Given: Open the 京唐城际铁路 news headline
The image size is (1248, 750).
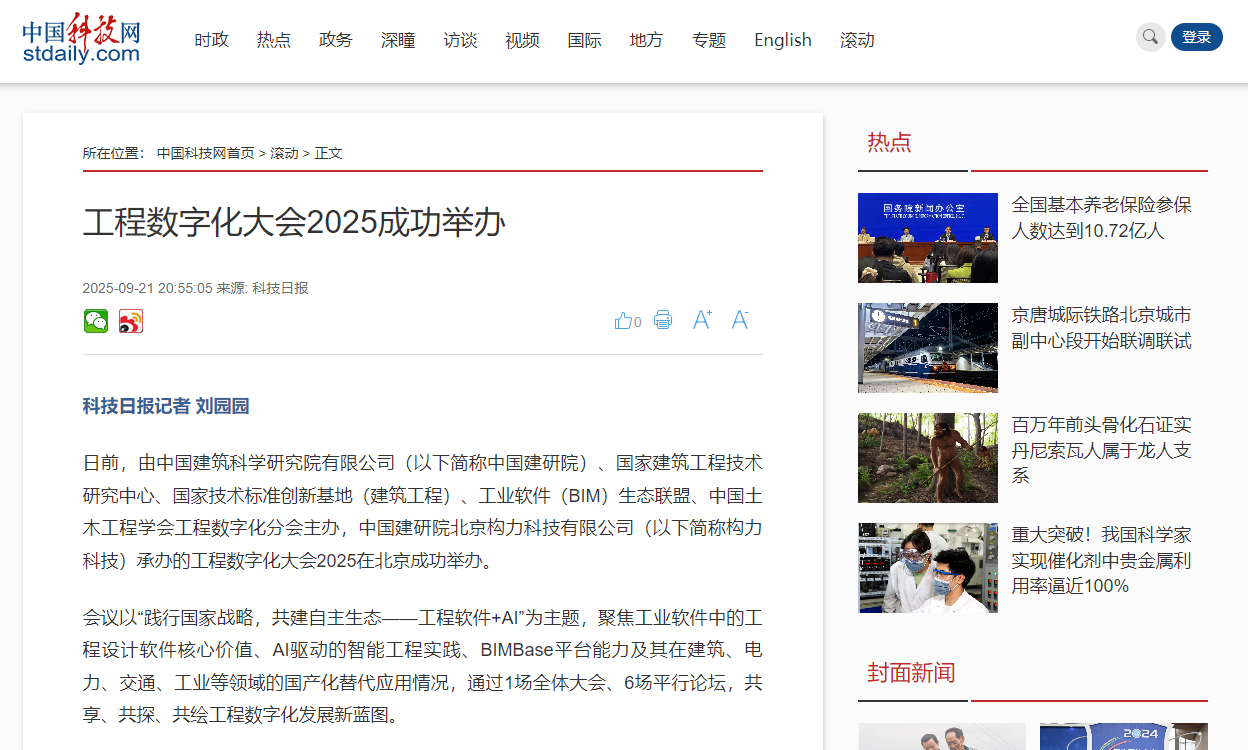Looking at the screenshot, I should 1101,328.
